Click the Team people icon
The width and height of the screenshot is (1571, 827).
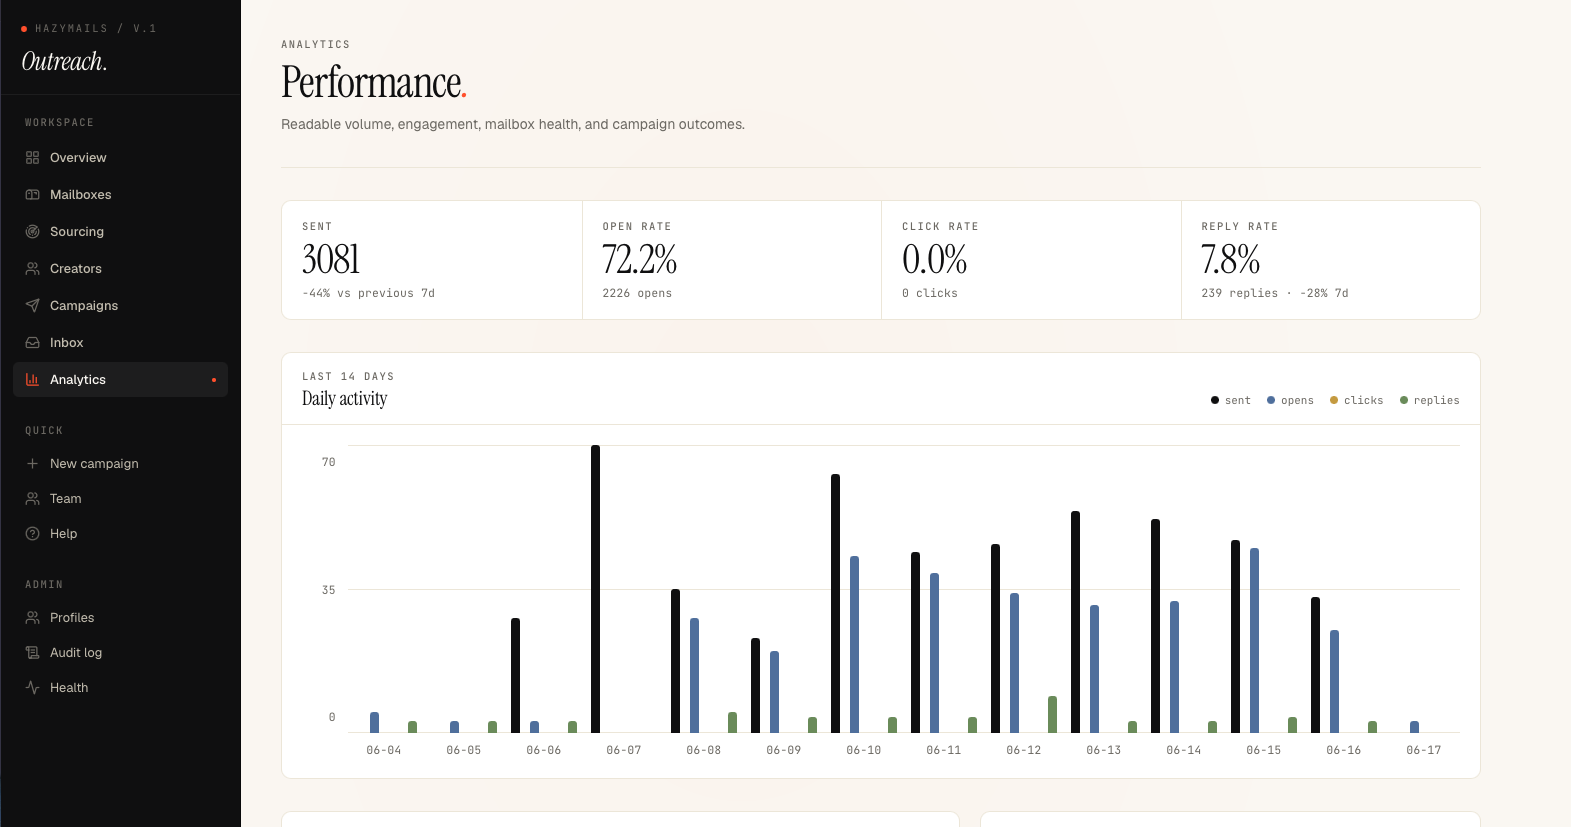click(x=32, y=499)
